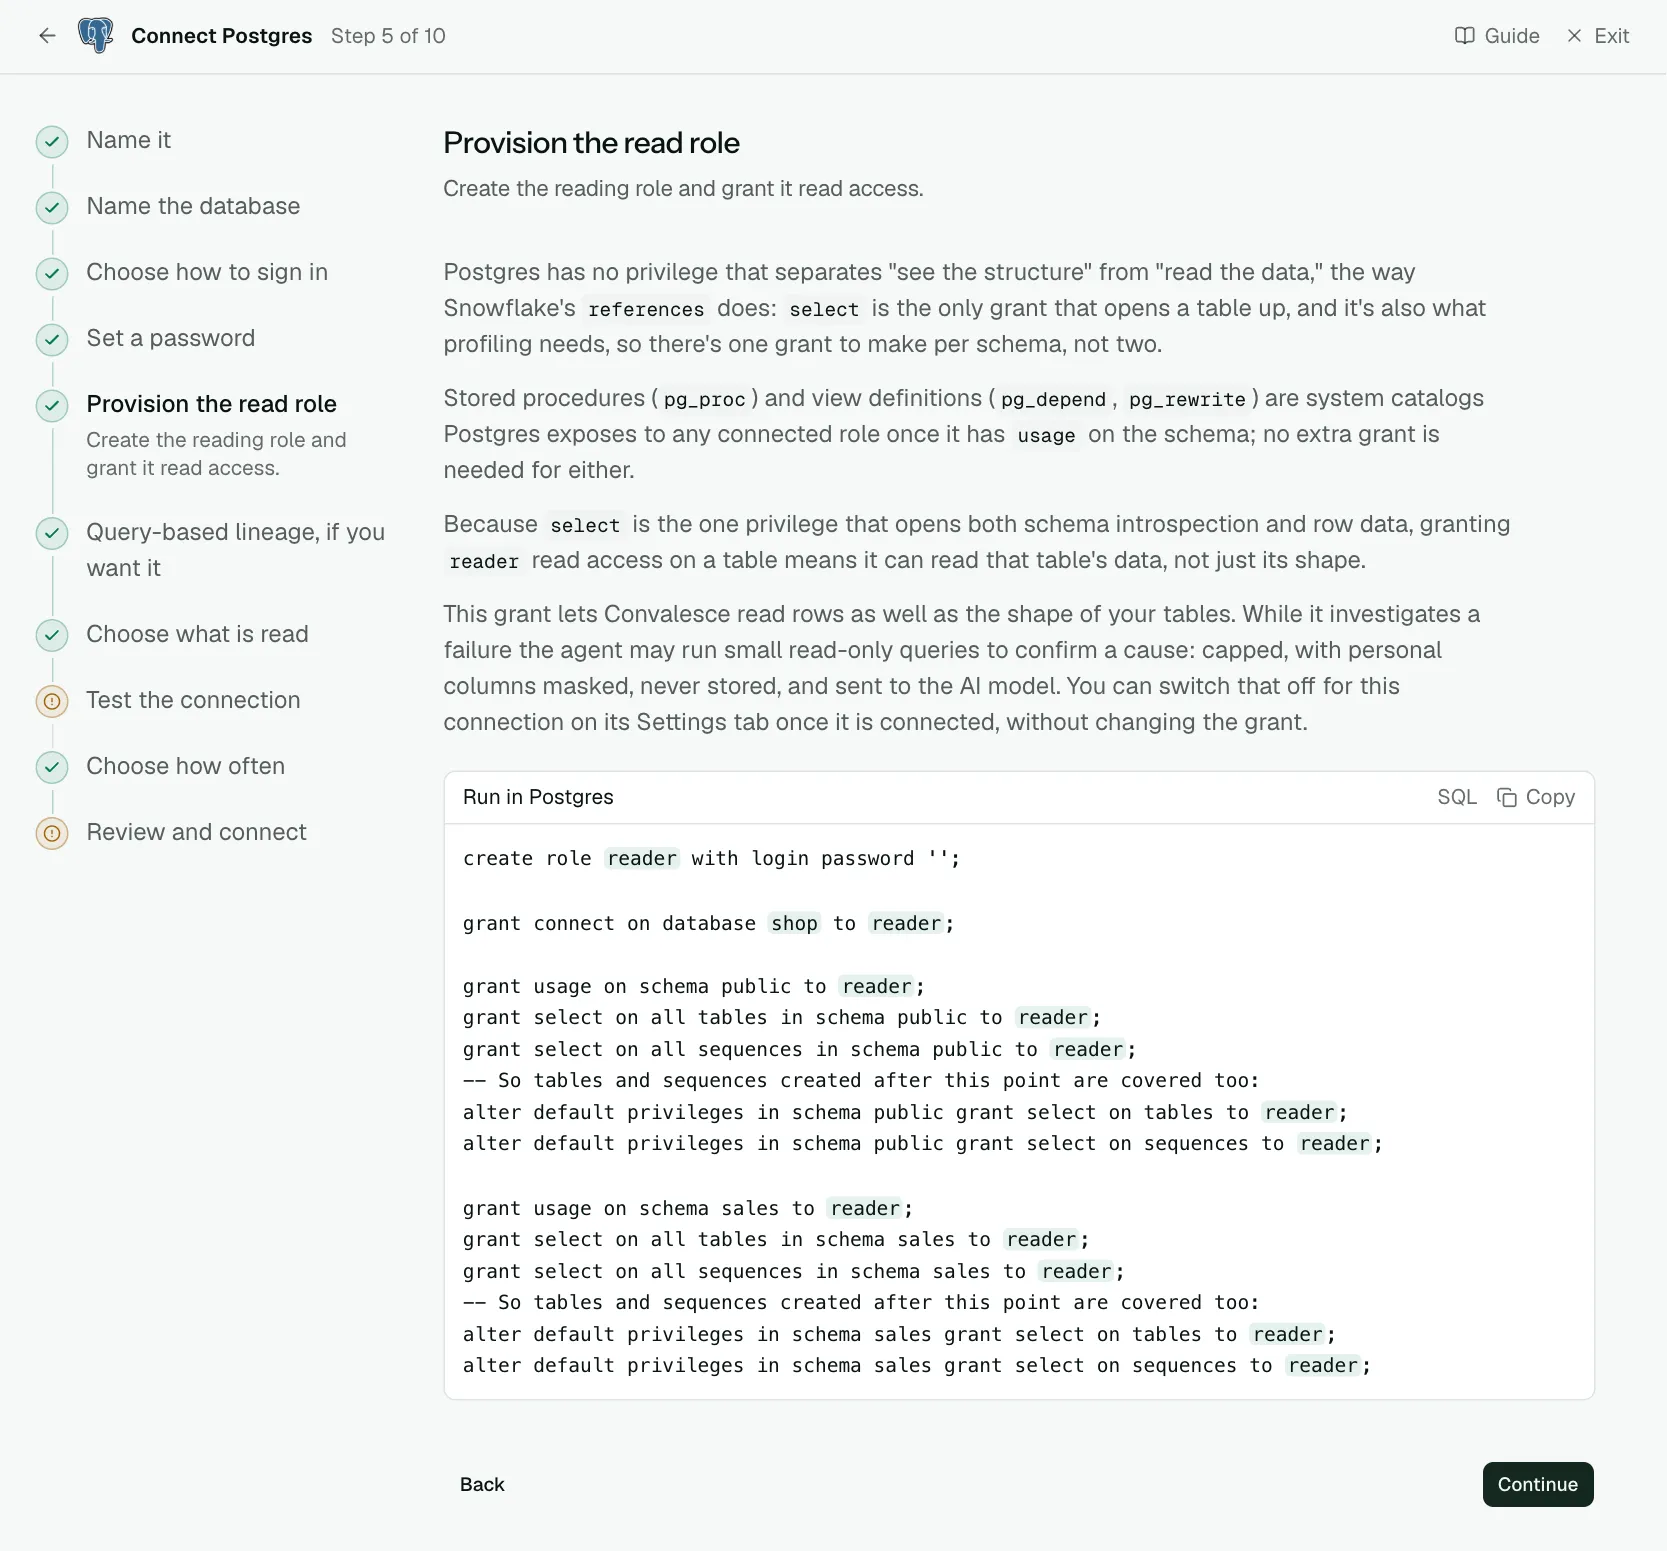Screen dimensions: 1667x1551
Task: Go to the Name it step
Action: (x=129, y=140)
